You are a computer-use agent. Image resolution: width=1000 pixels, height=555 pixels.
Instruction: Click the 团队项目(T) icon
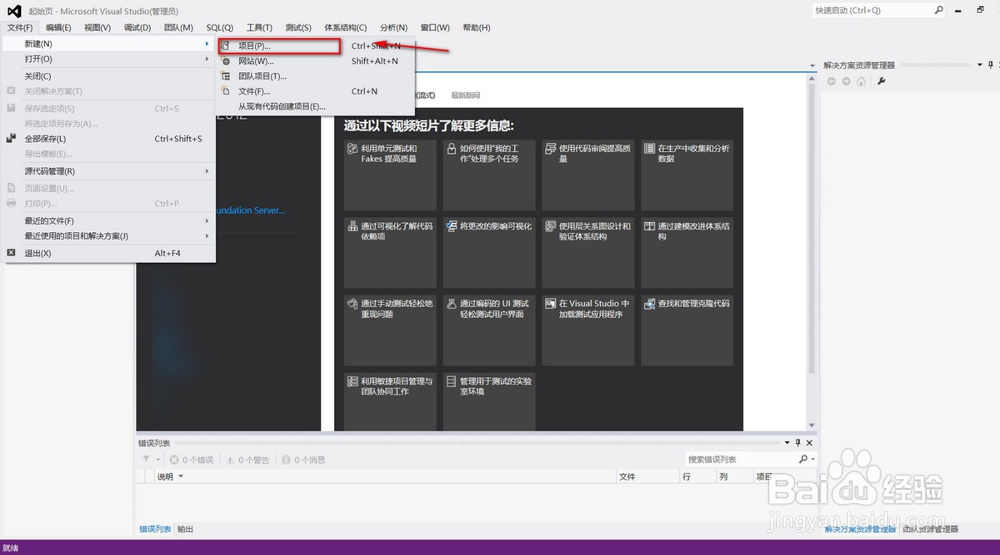[x=225, y=76]
